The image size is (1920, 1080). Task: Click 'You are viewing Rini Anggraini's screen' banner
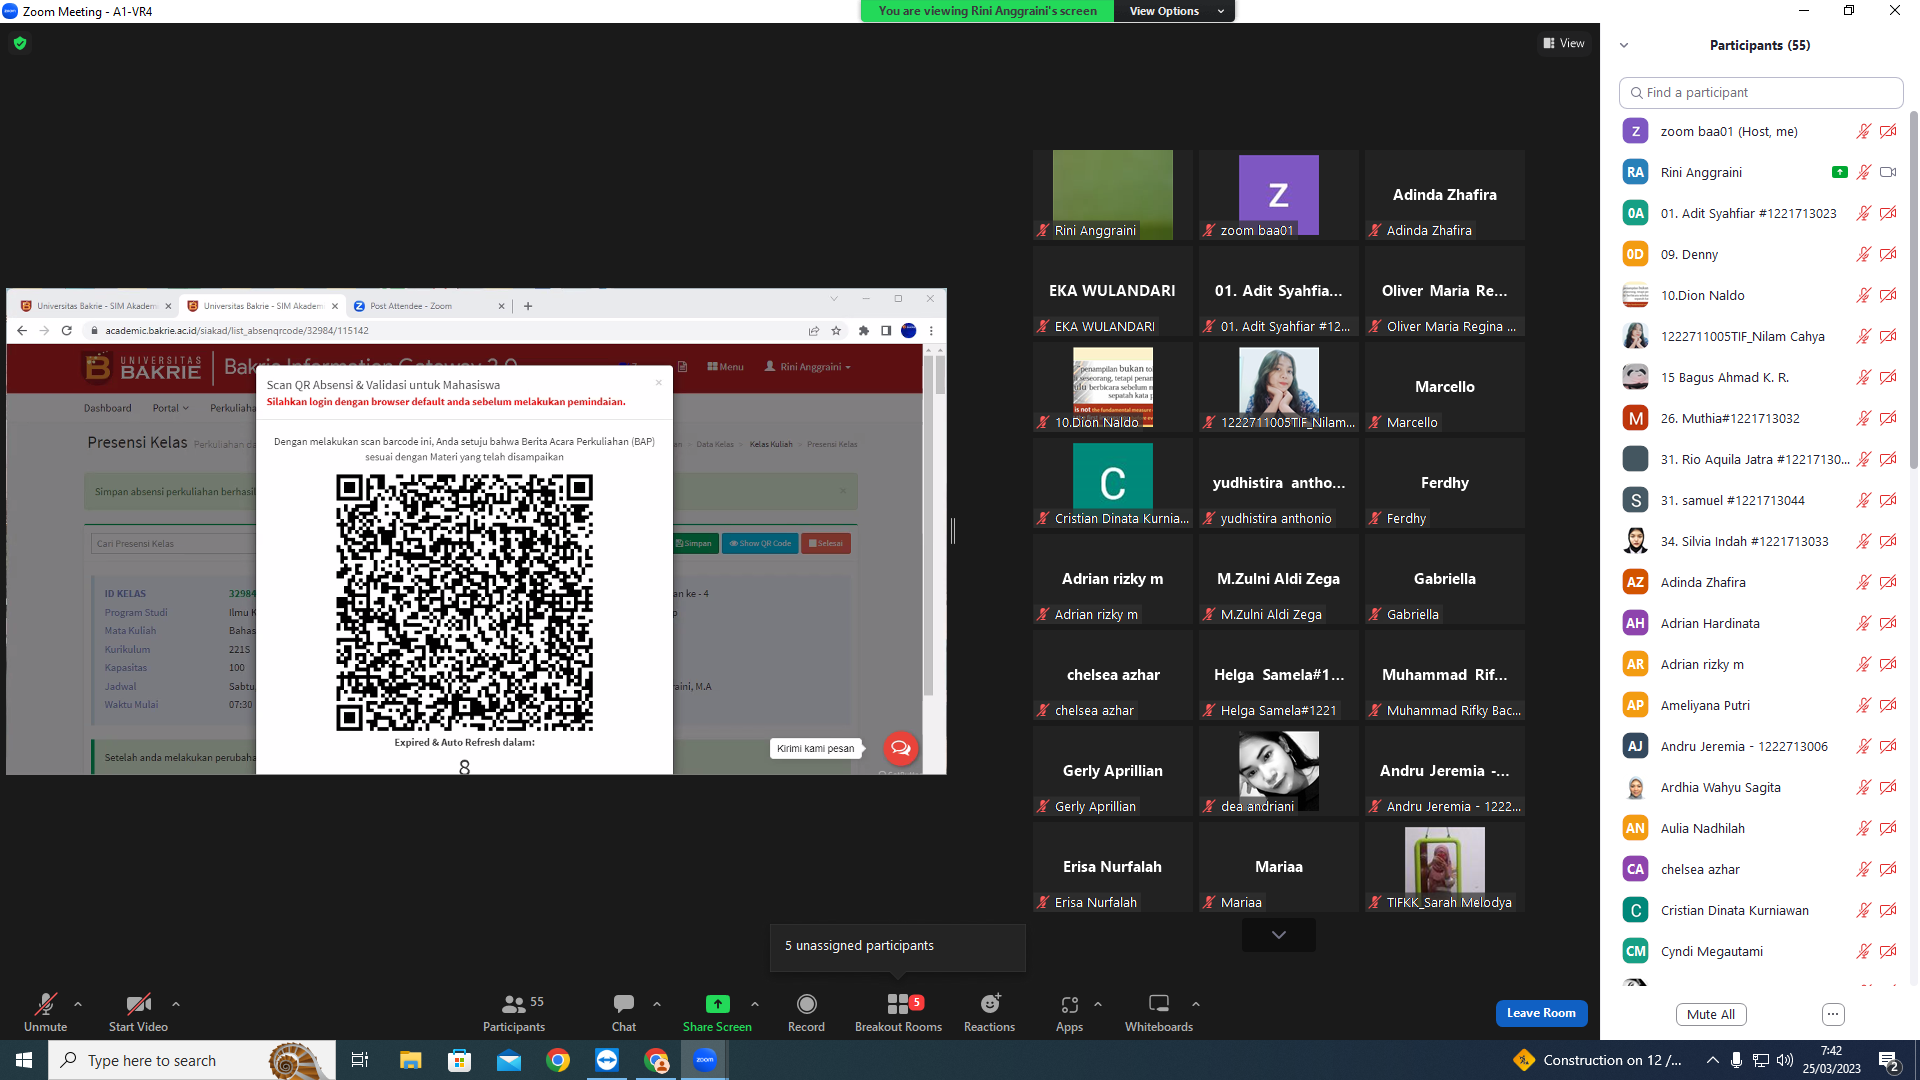(x=987, y=11)
